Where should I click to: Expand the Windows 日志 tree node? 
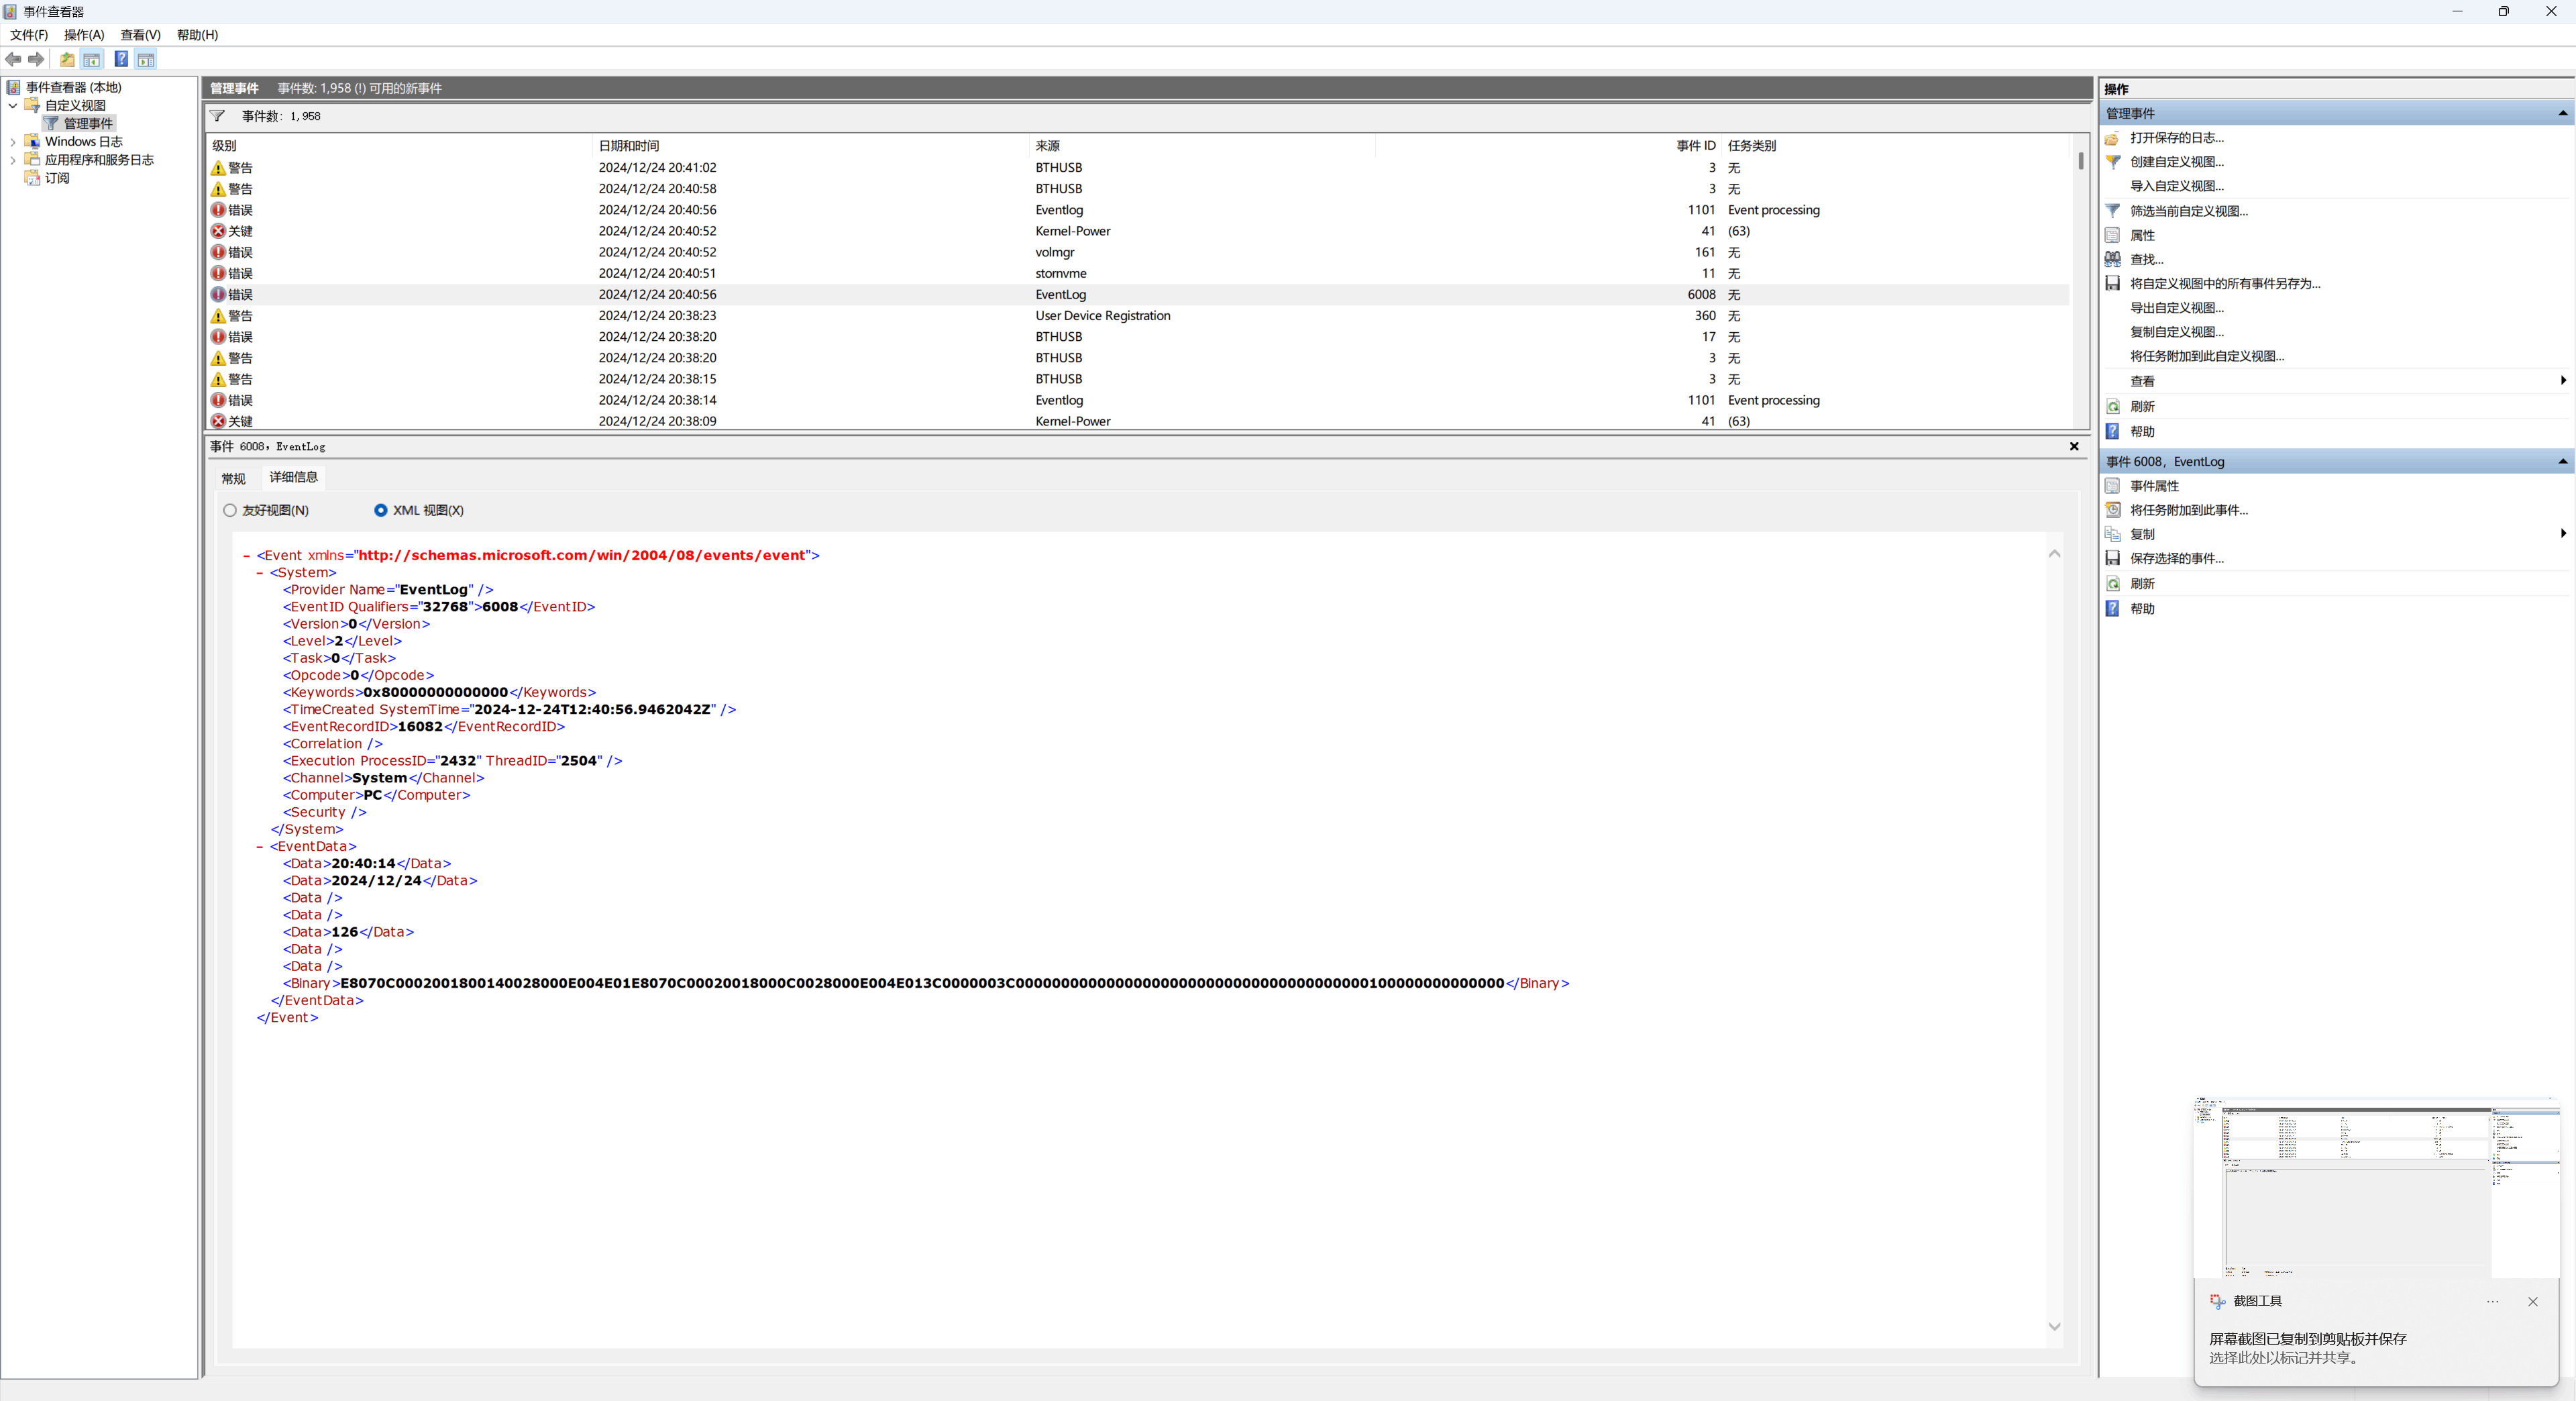click(x=13, y=142)
